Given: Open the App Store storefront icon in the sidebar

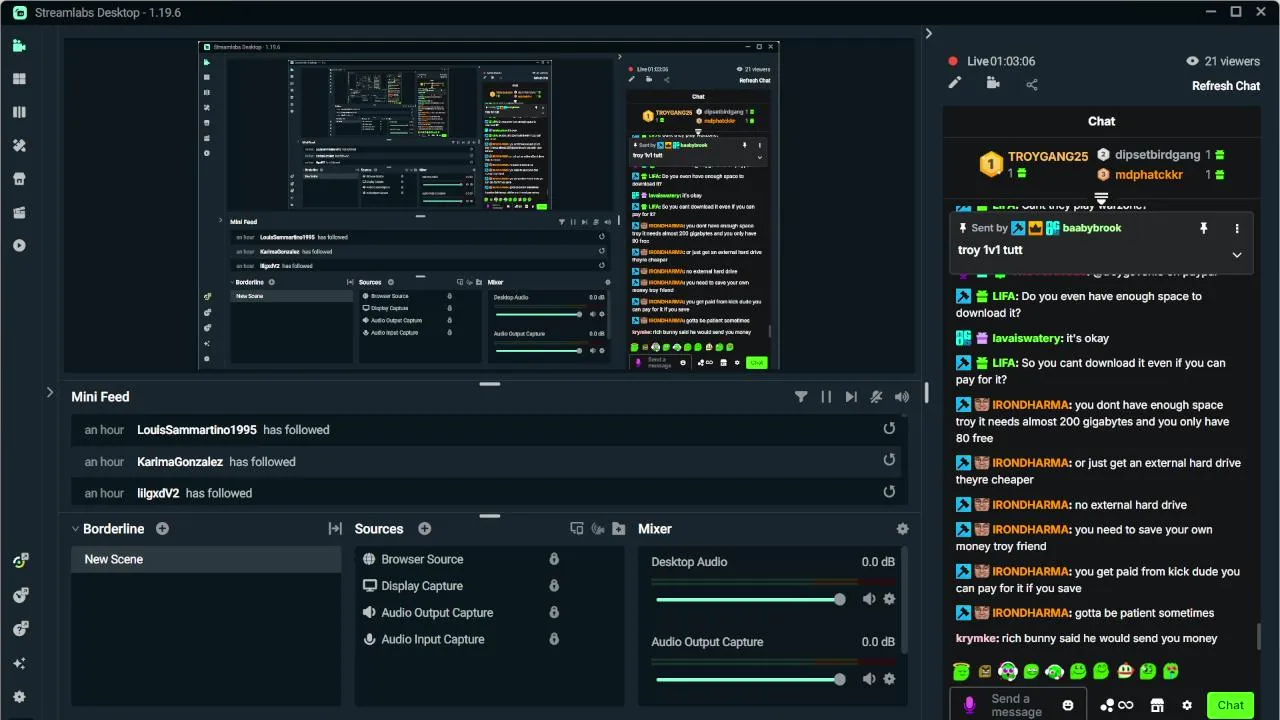Looking at the screenshot, I should (x=19, y=179).
